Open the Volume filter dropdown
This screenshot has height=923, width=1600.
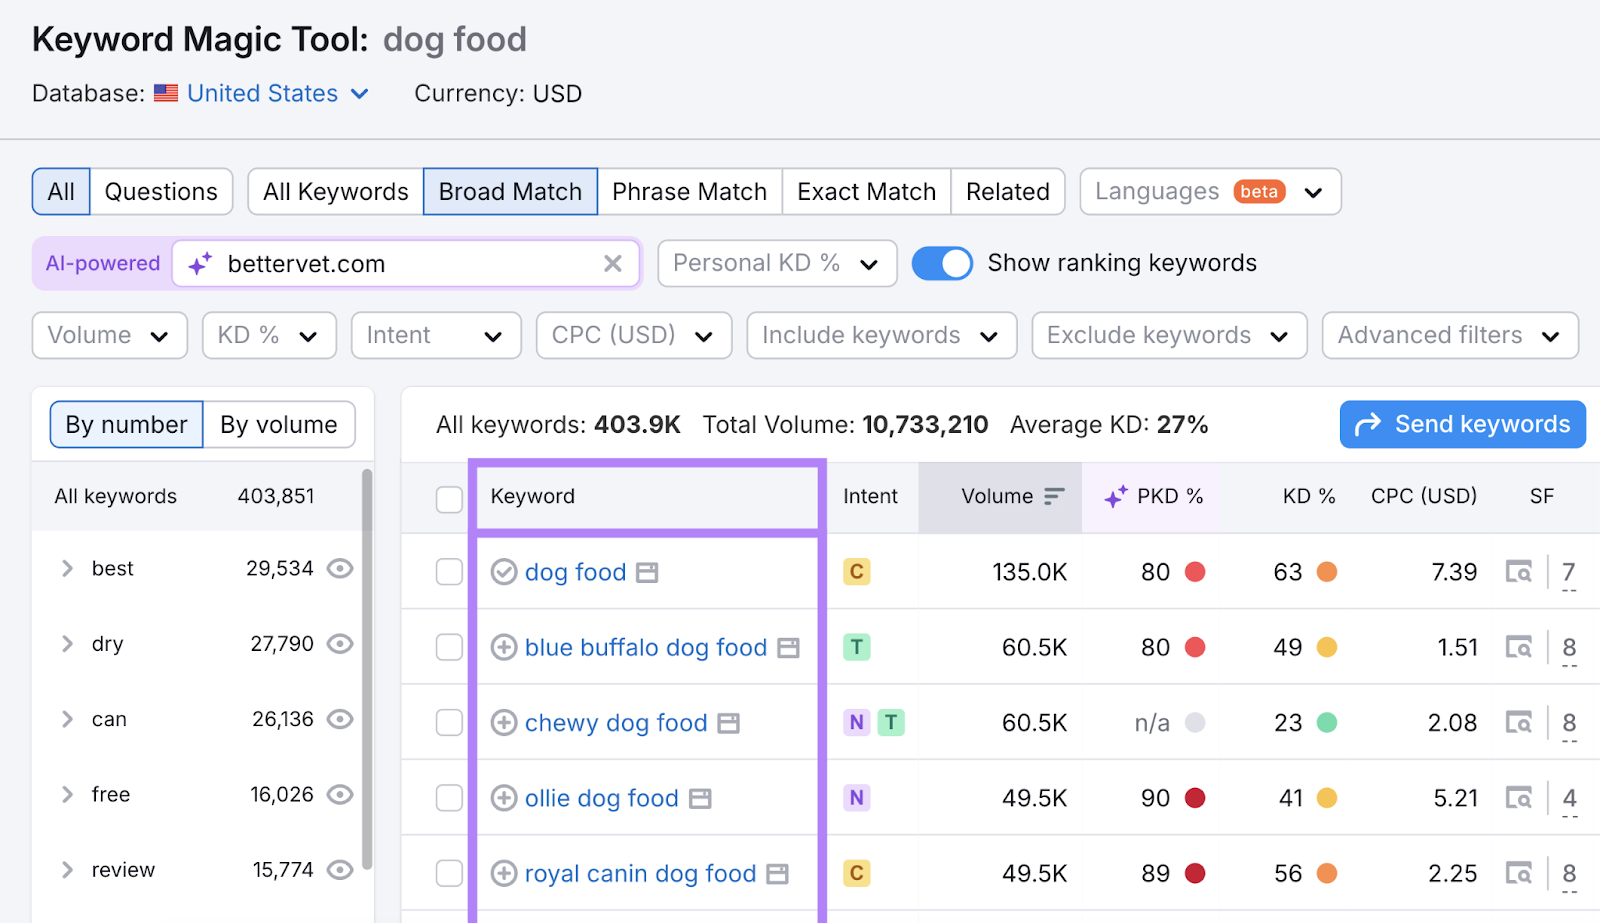[110, 335]
